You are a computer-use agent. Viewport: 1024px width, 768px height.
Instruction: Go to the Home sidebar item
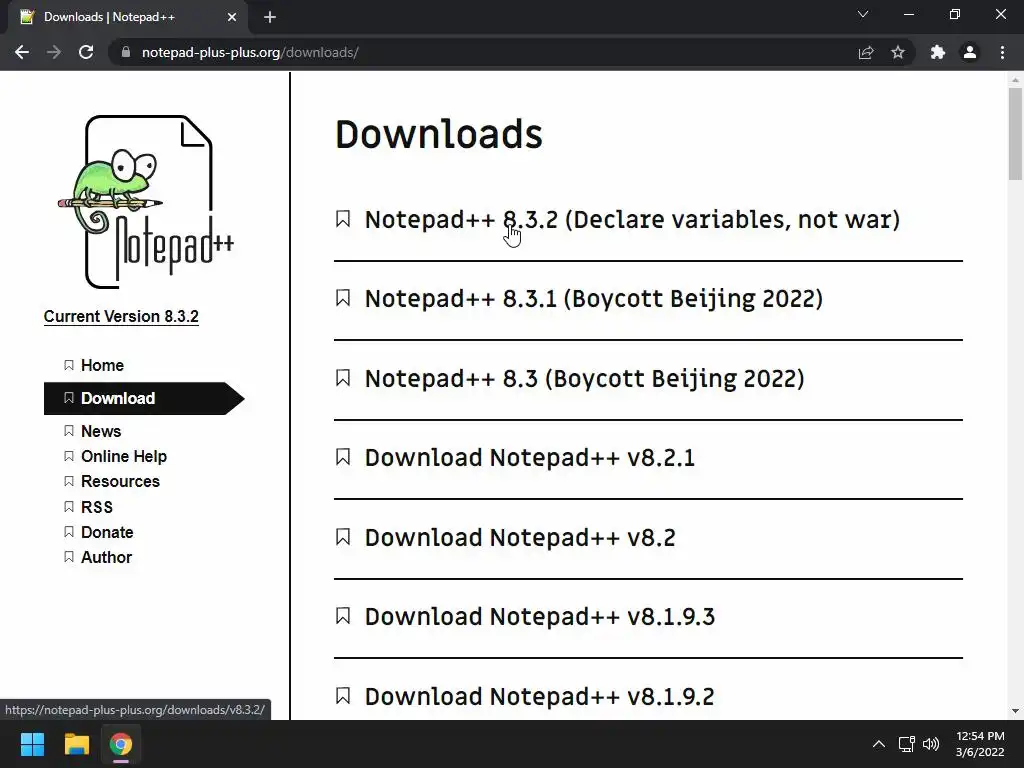pyautogui.click(x=102, y=365)
